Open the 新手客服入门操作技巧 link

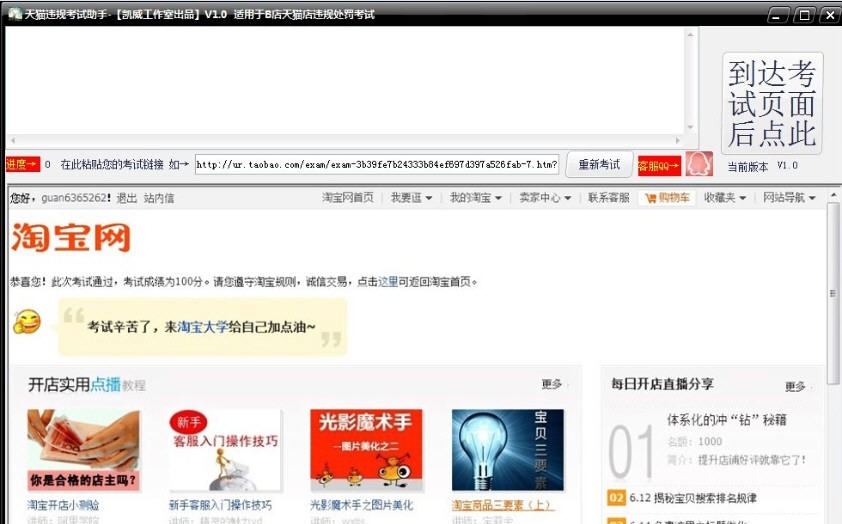point(220,505)
